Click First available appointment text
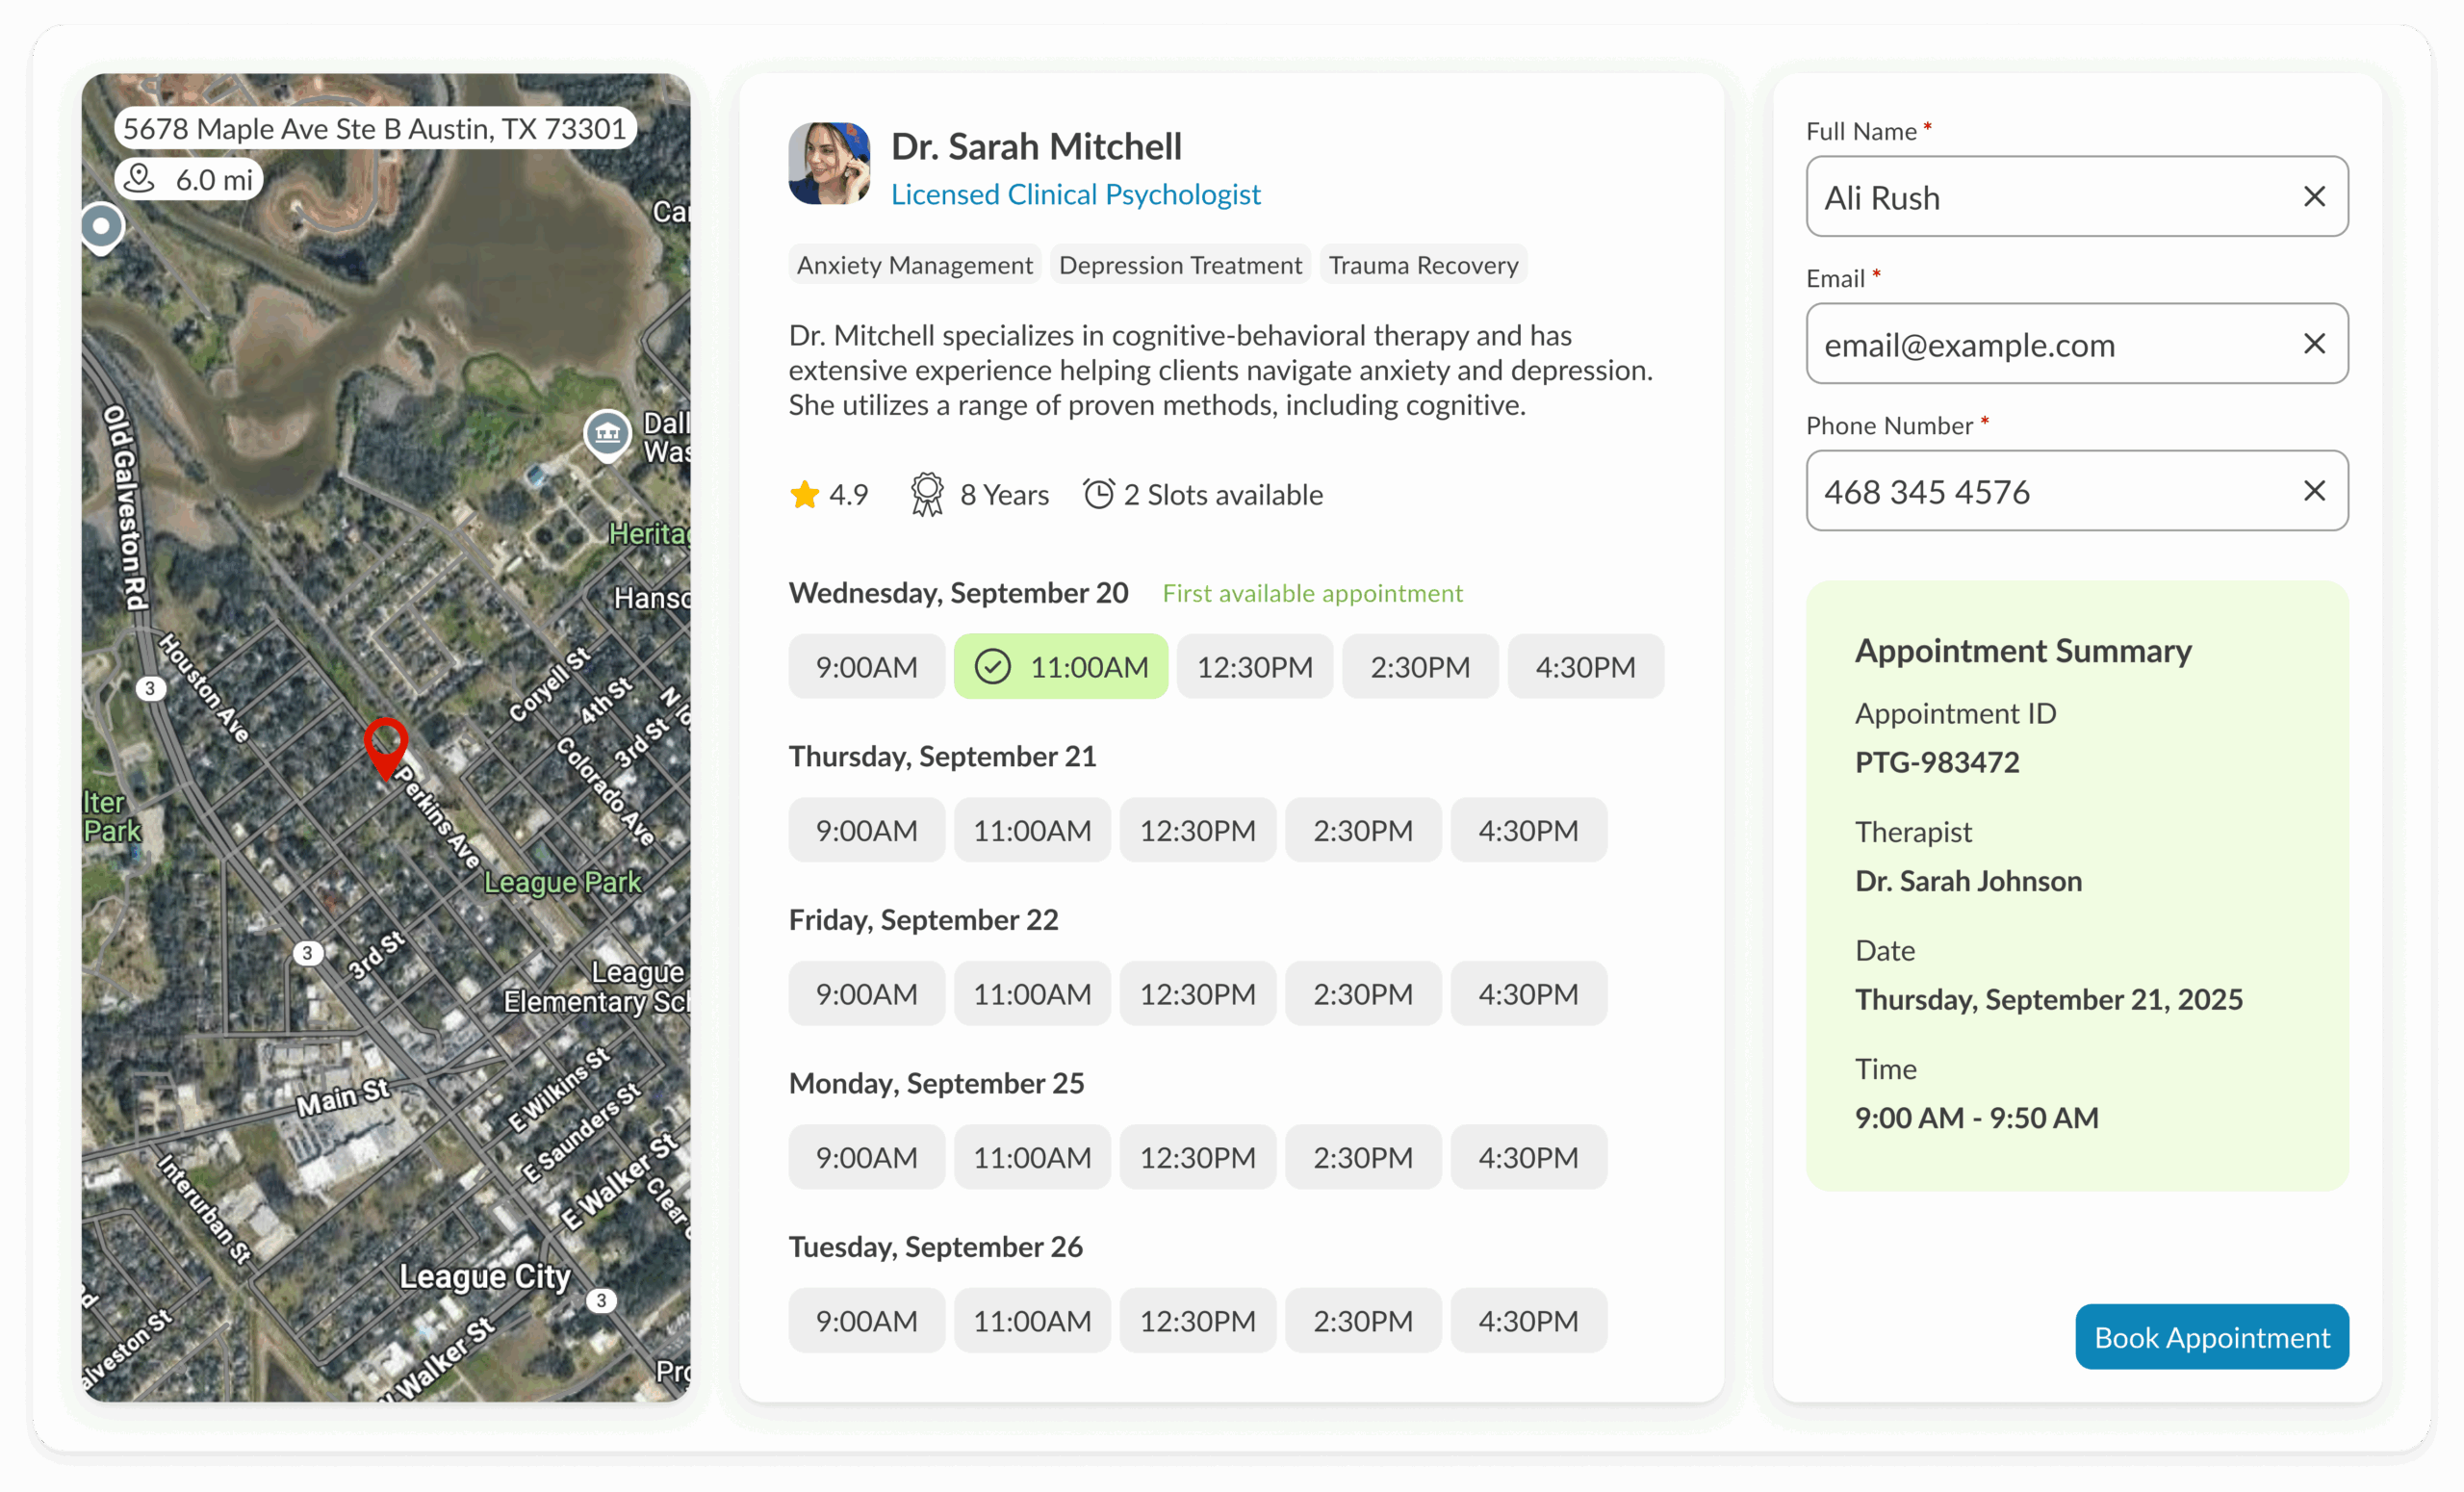Image resolution: width=2464 pixels, height=1492 pixels. click(1312, 593)
